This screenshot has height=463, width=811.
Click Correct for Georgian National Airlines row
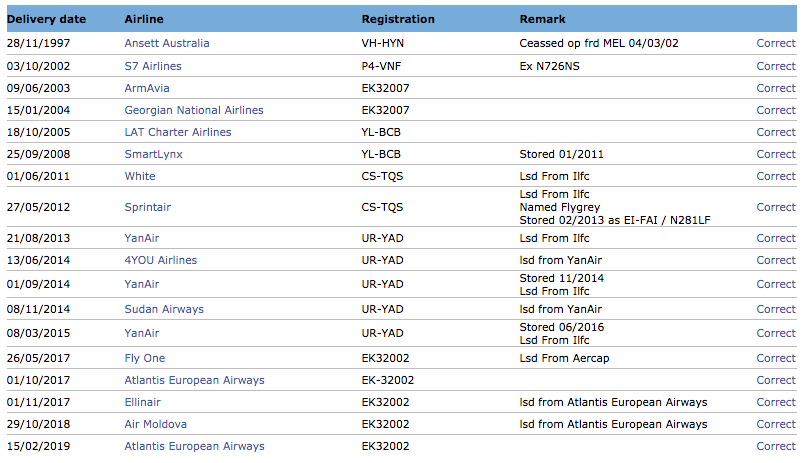coord(776,110)
